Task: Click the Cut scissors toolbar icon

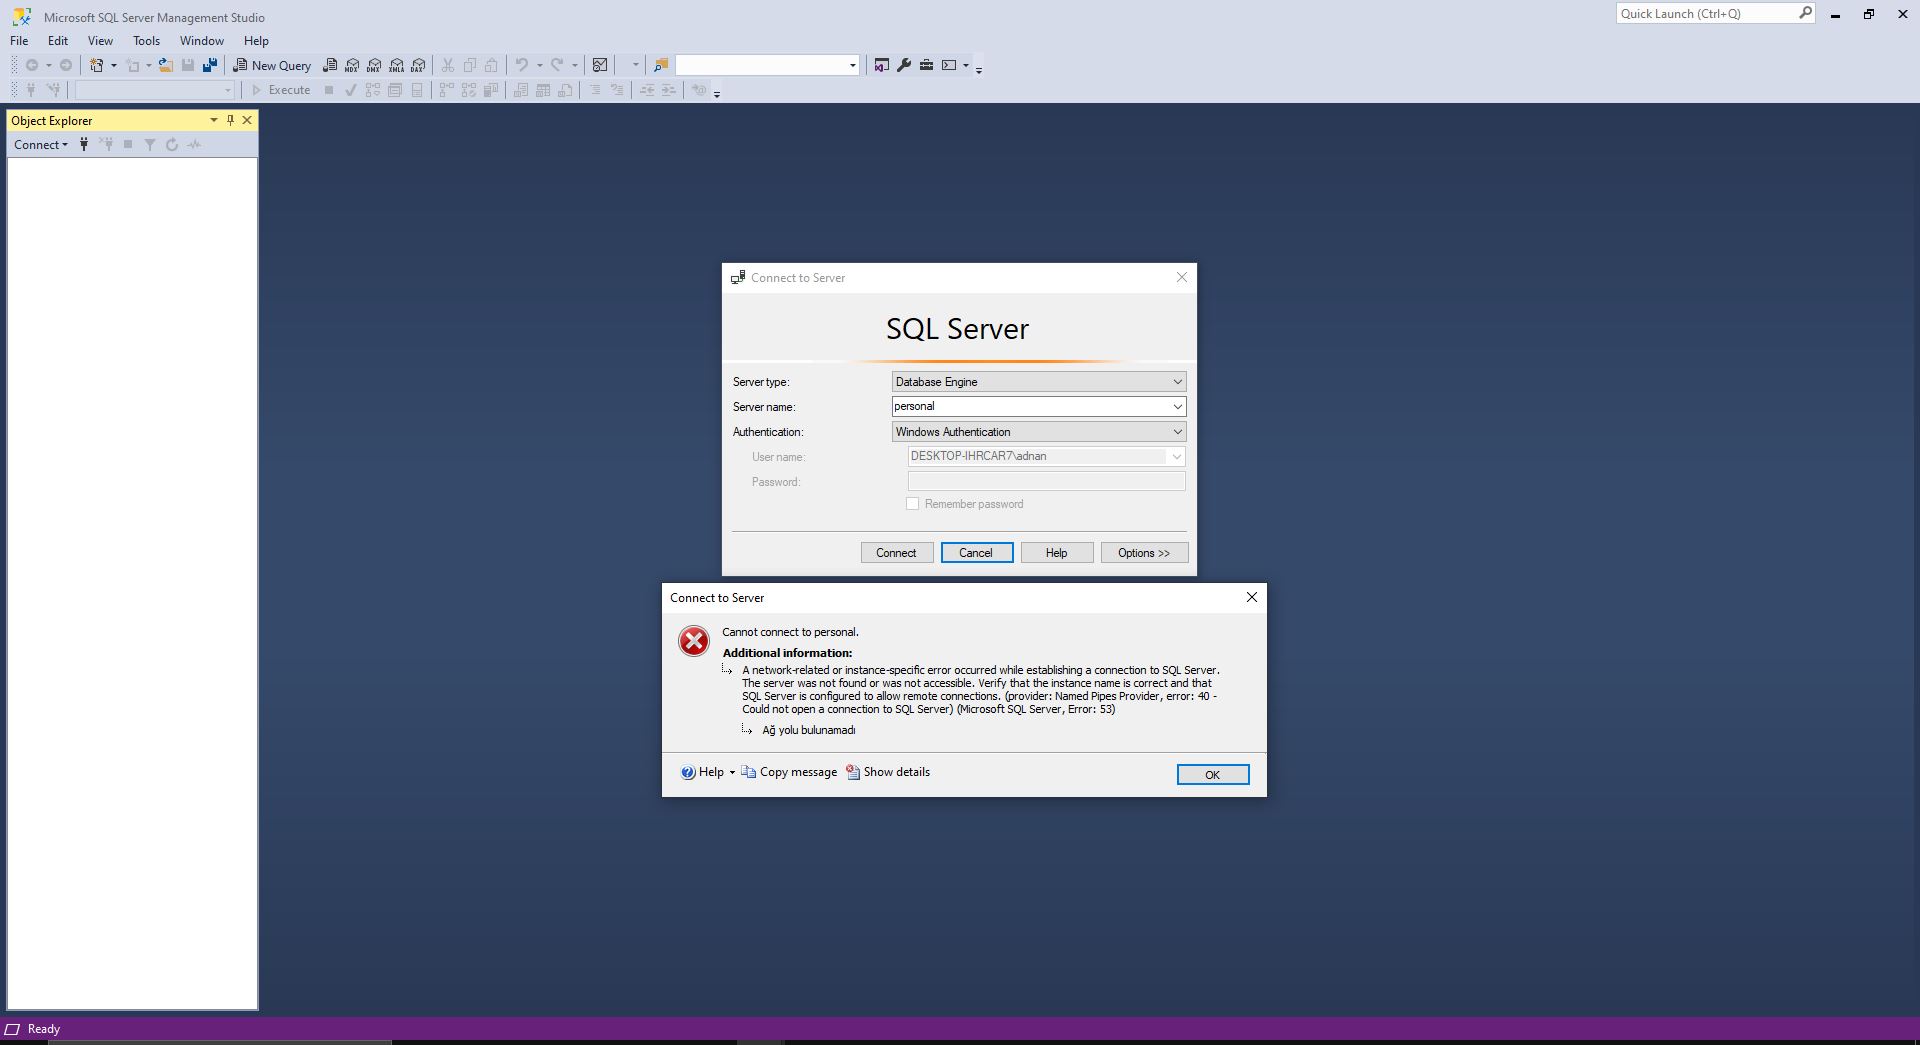Action: point(448,65)
